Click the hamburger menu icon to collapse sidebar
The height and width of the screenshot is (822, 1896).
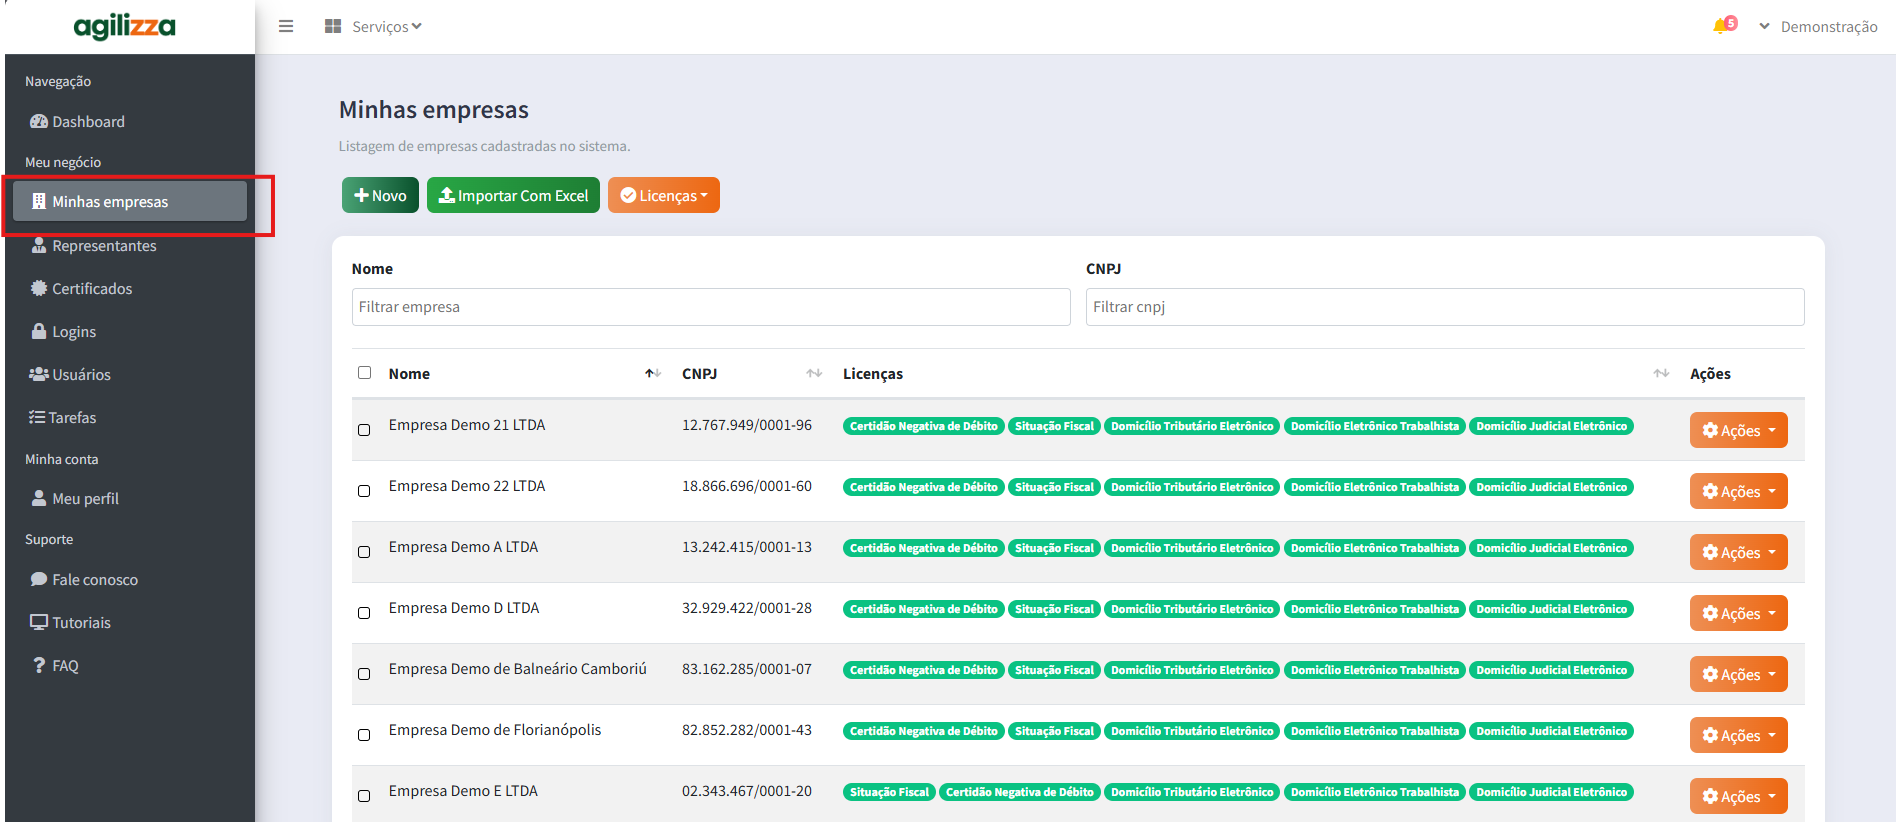286,26
